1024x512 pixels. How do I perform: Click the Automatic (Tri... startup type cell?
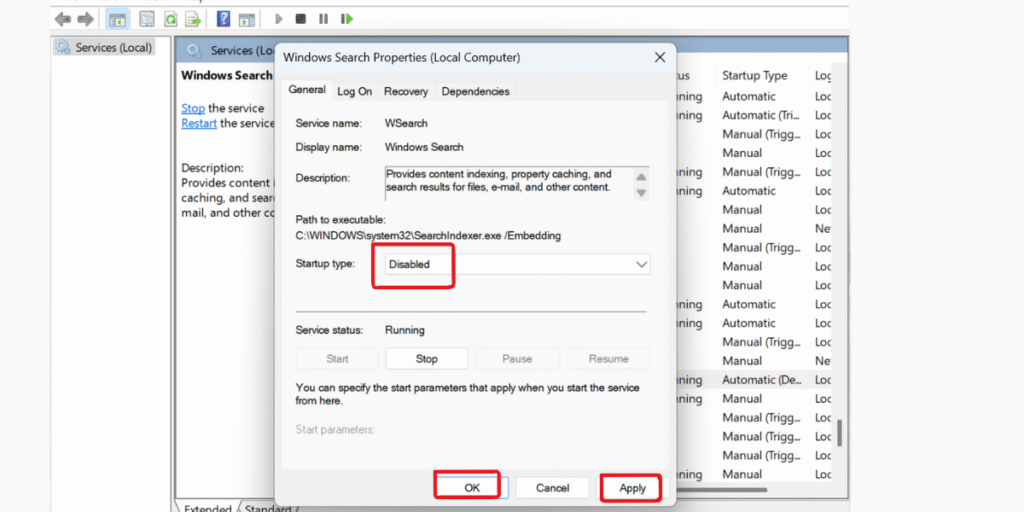(x=761, y=115)
